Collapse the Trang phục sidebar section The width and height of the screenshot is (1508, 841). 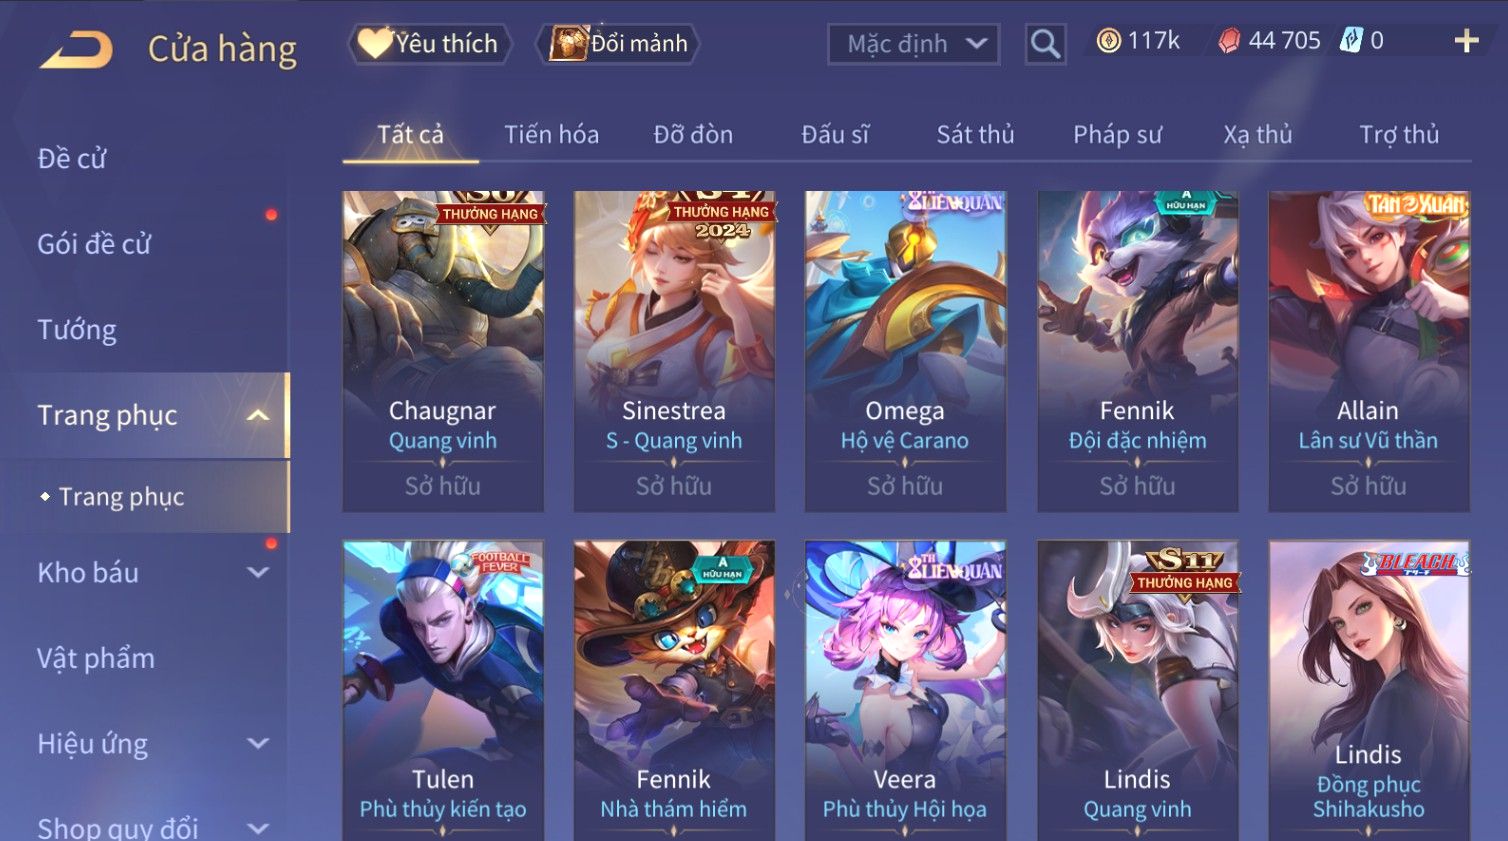(258, 416)
